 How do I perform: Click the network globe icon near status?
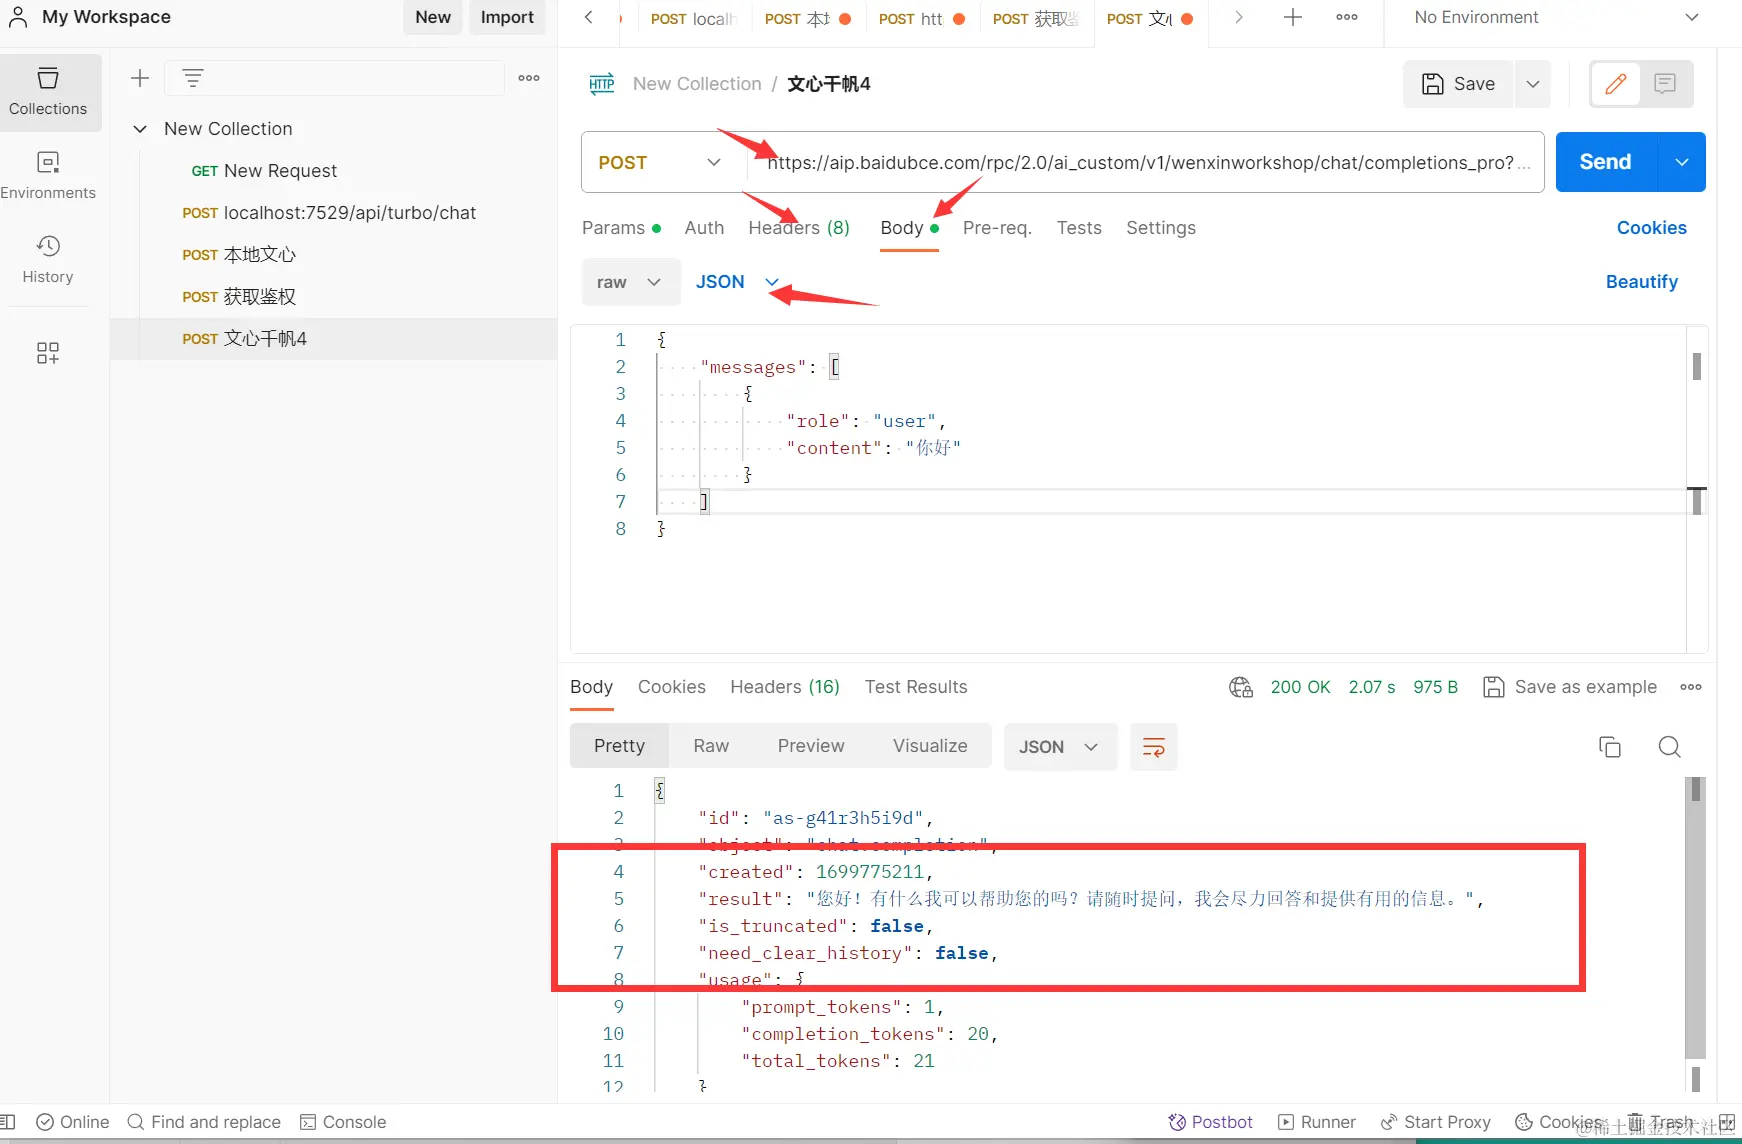click(1241, 687)
